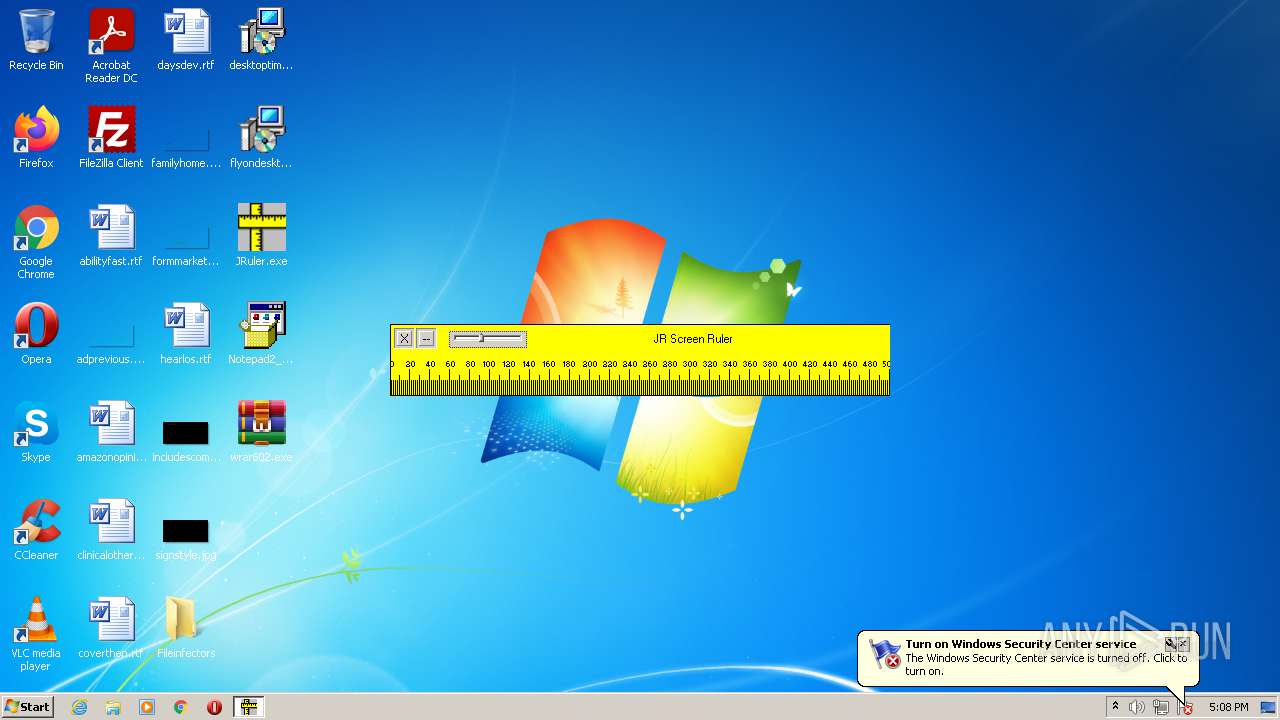Launch CCleaner desktop shortcut
Viewport: 1280px width, 720px height.
[x=36, y=530]
